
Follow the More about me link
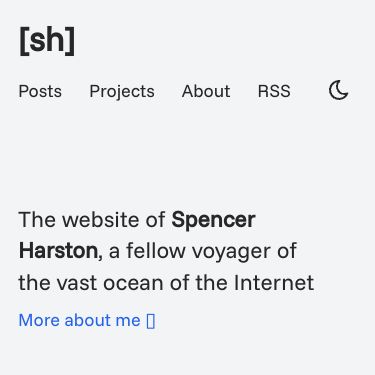click(x=87, y=321)
